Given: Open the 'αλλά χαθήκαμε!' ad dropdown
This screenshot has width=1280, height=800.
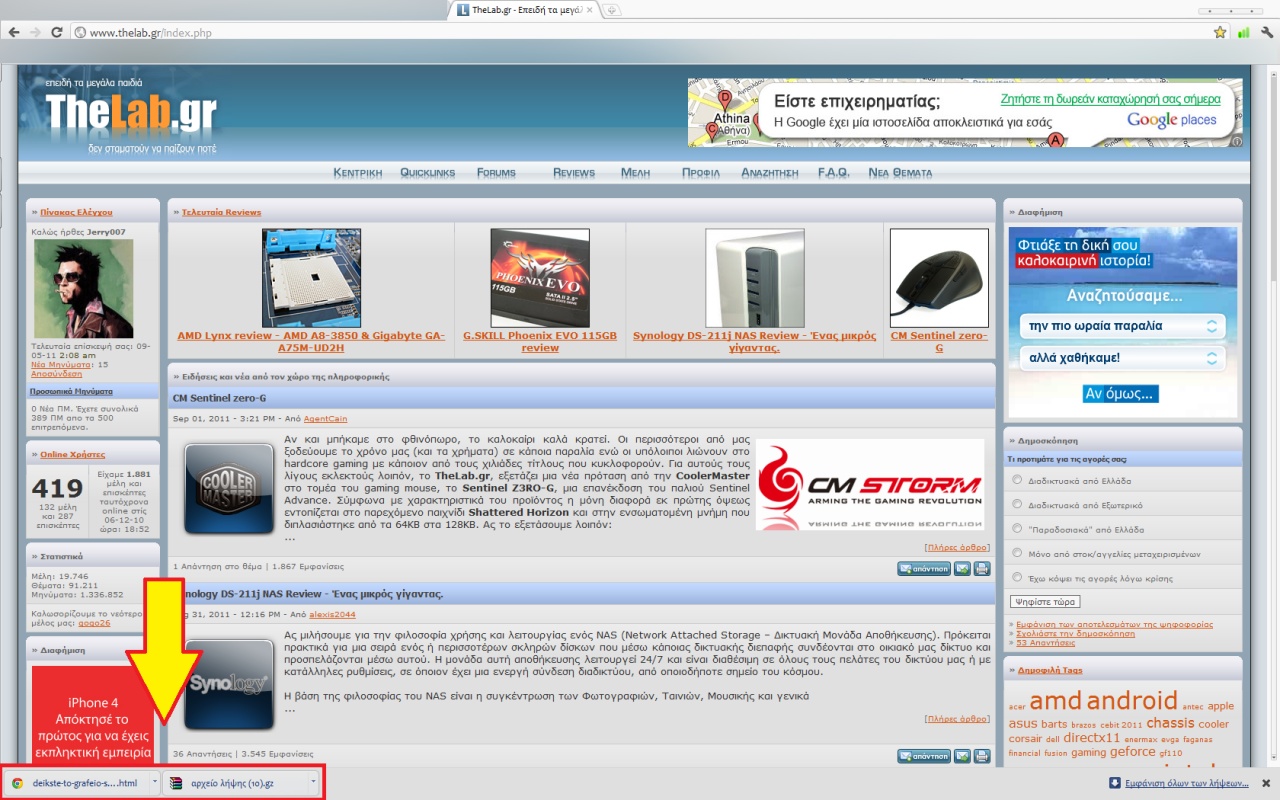Looking at the screenshot, I should [1123, 358].
